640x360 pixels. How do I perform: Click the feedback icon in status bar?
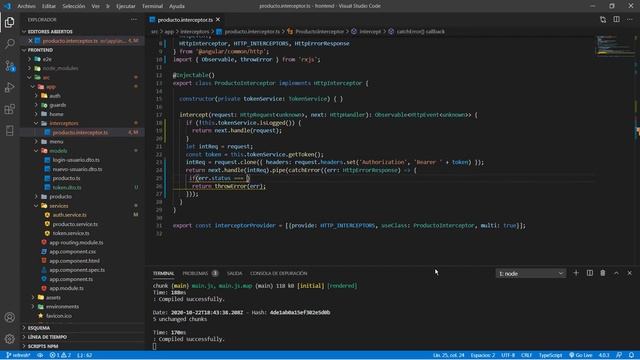[619, 355]
